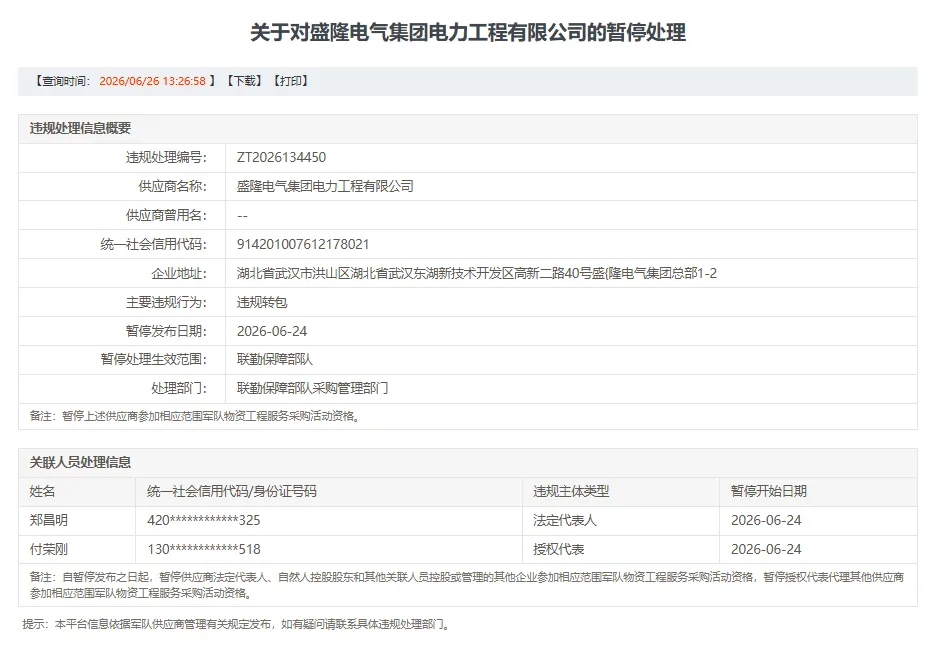Select the 暂停发布日期 value 2026-06-24
The image size is (940, 648).
click(x=272, y=331)
